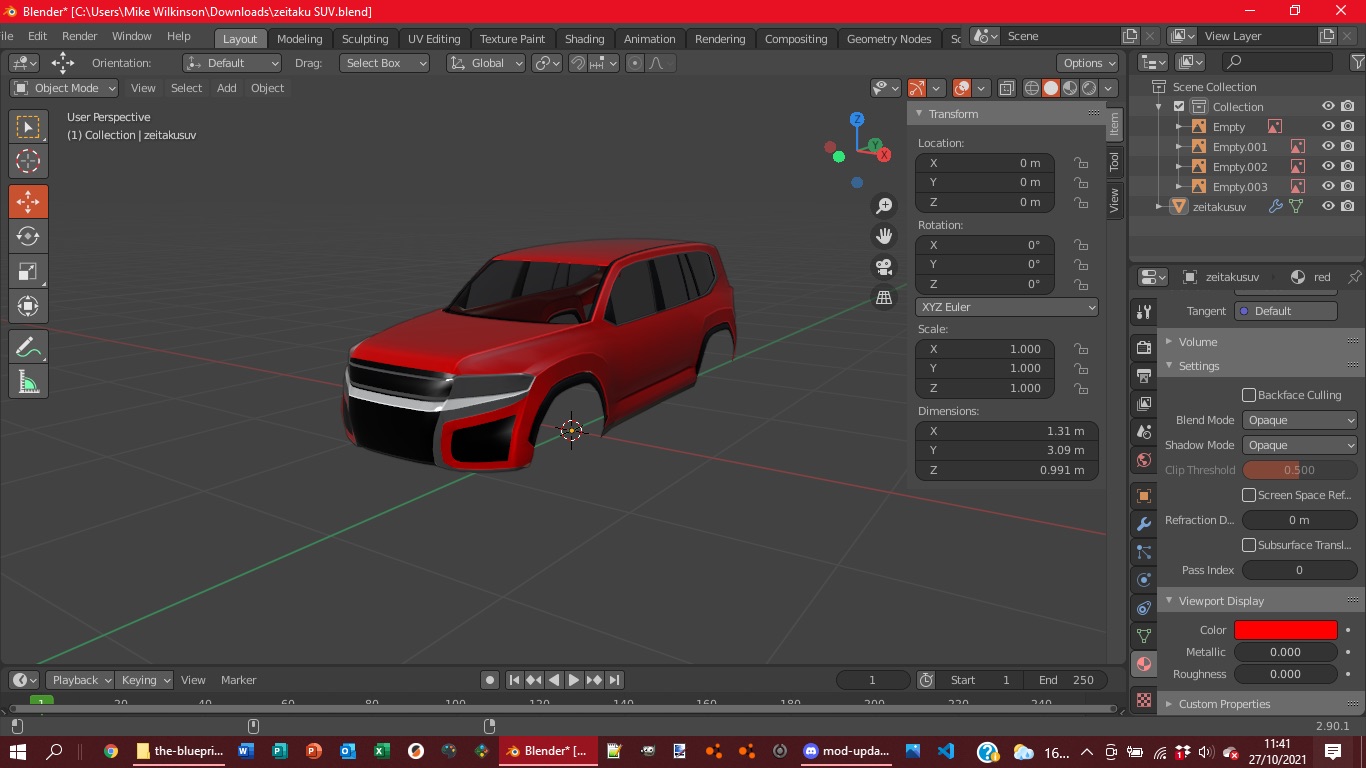Click the zoom magnifier viewport icon

[884, 206]
